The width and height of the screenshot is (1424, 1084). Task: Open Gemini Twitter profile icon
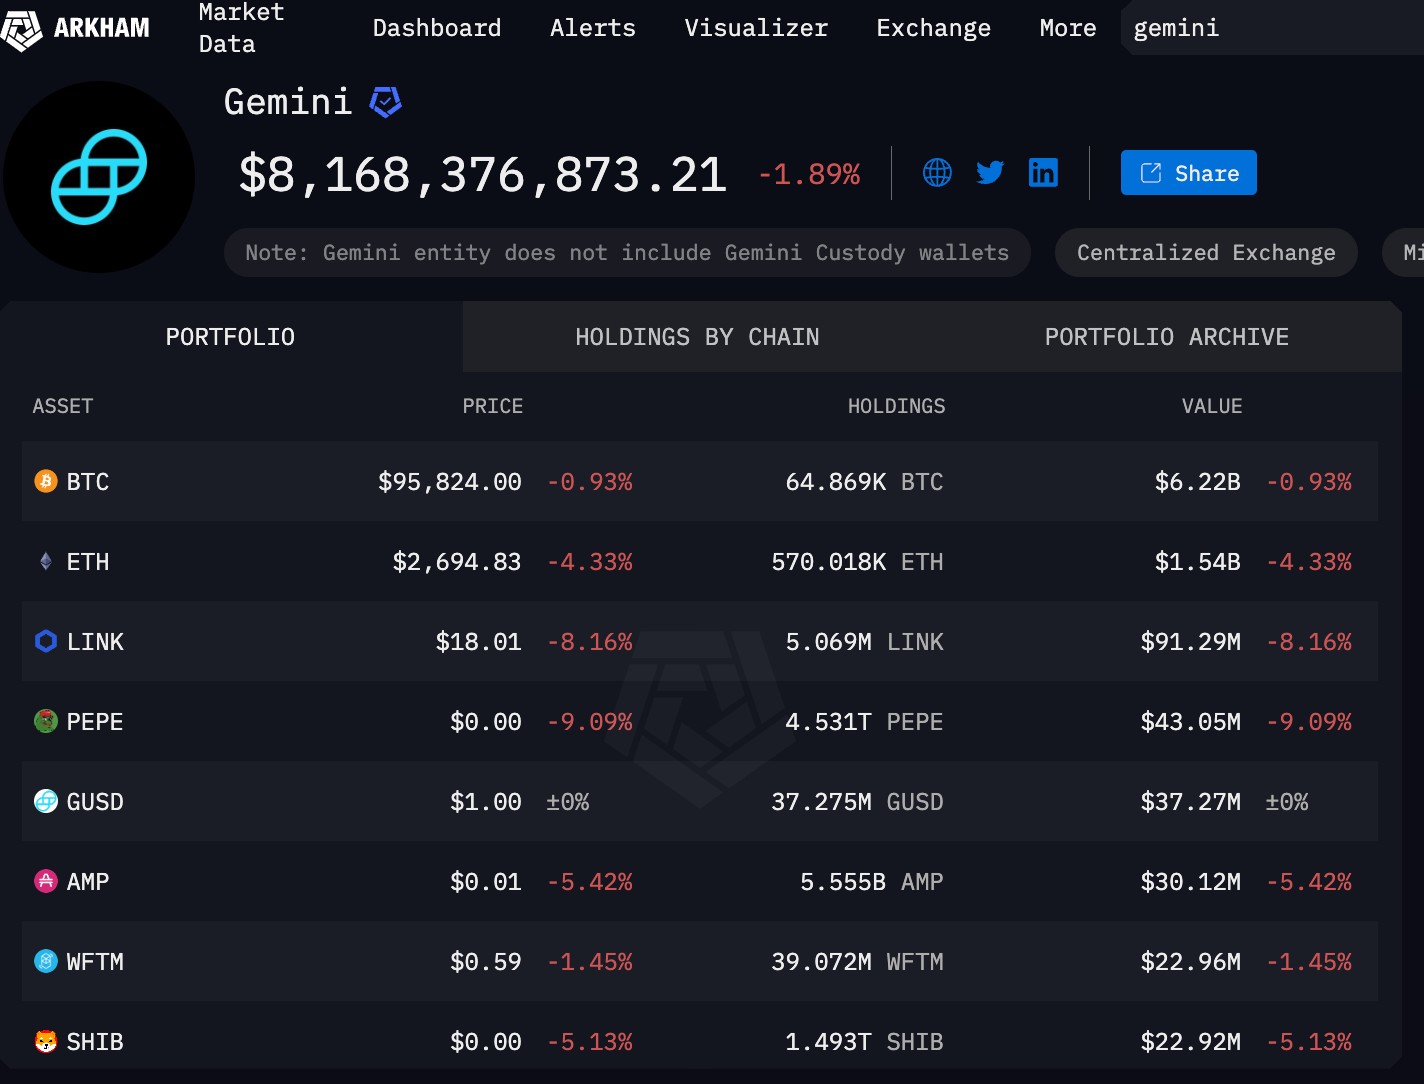(x=990, y=173)
